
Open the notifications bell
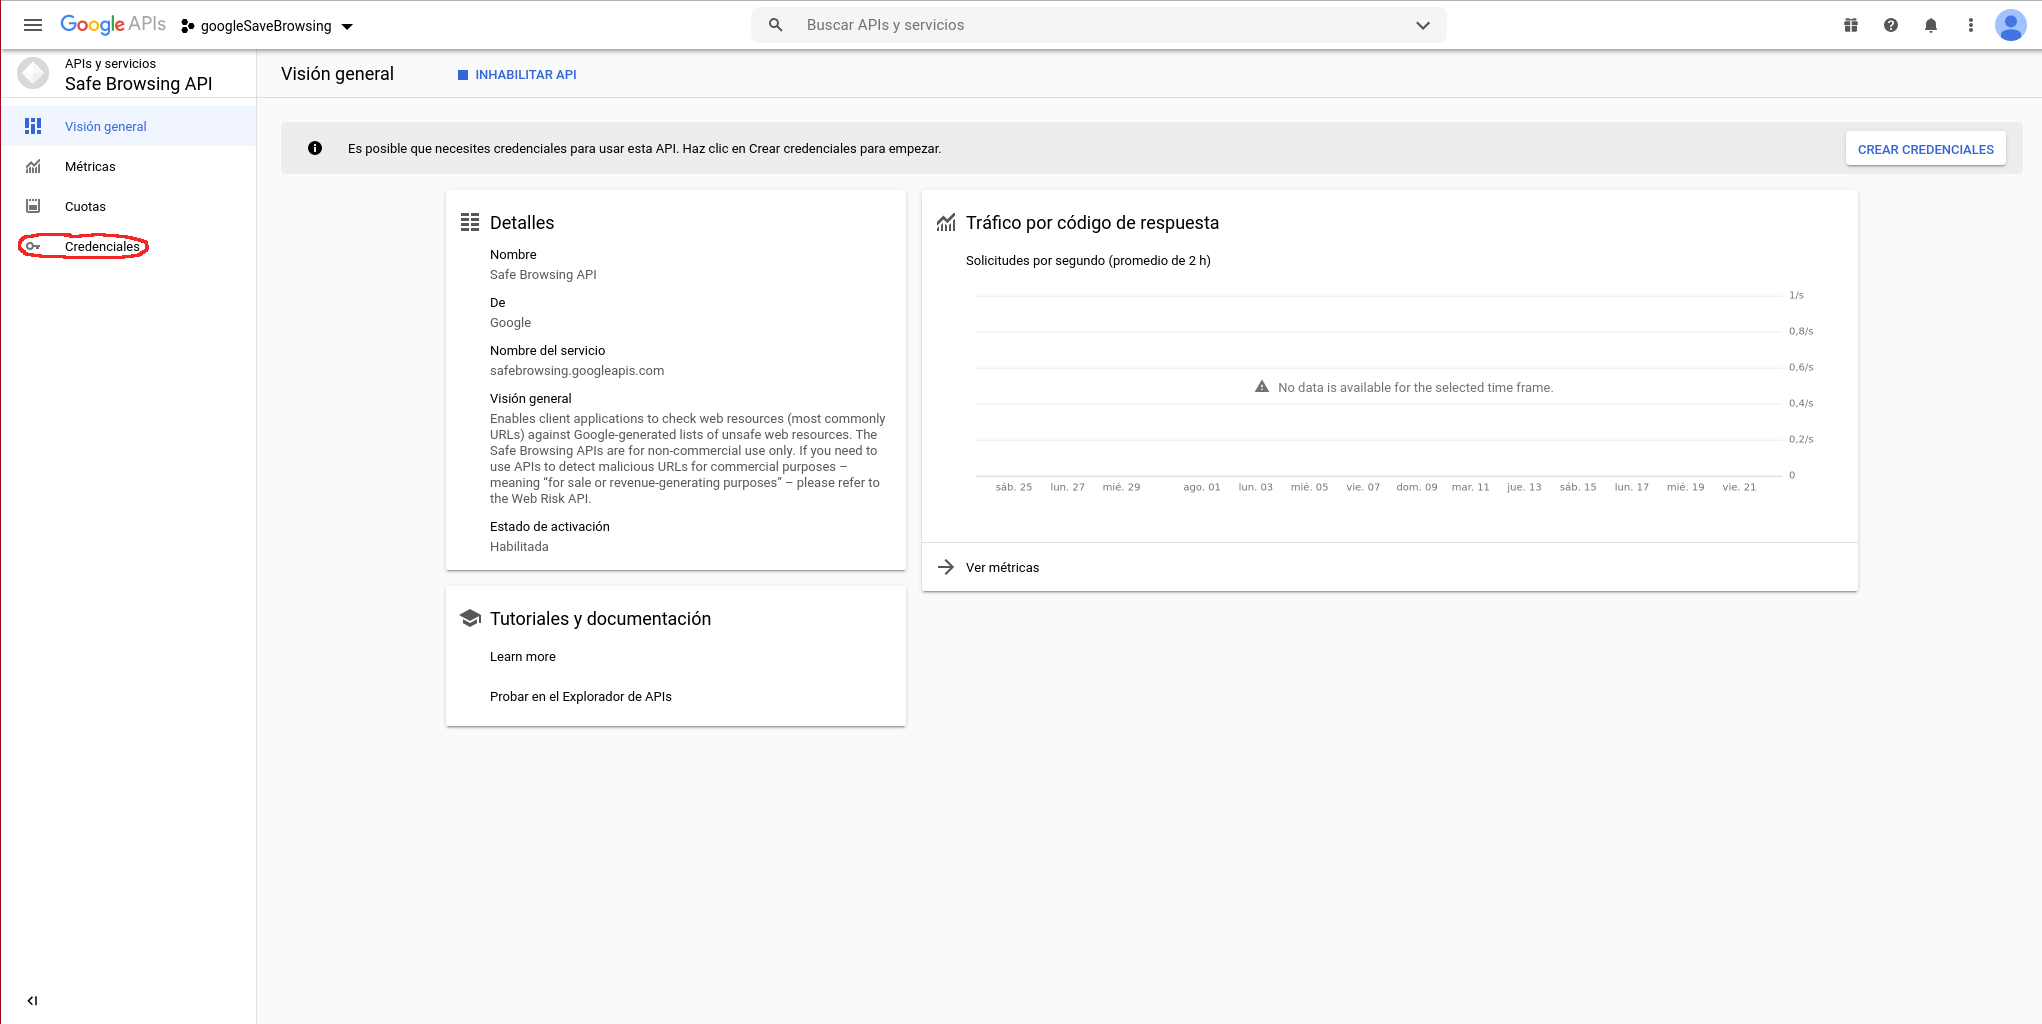[x=1931, y=25]
